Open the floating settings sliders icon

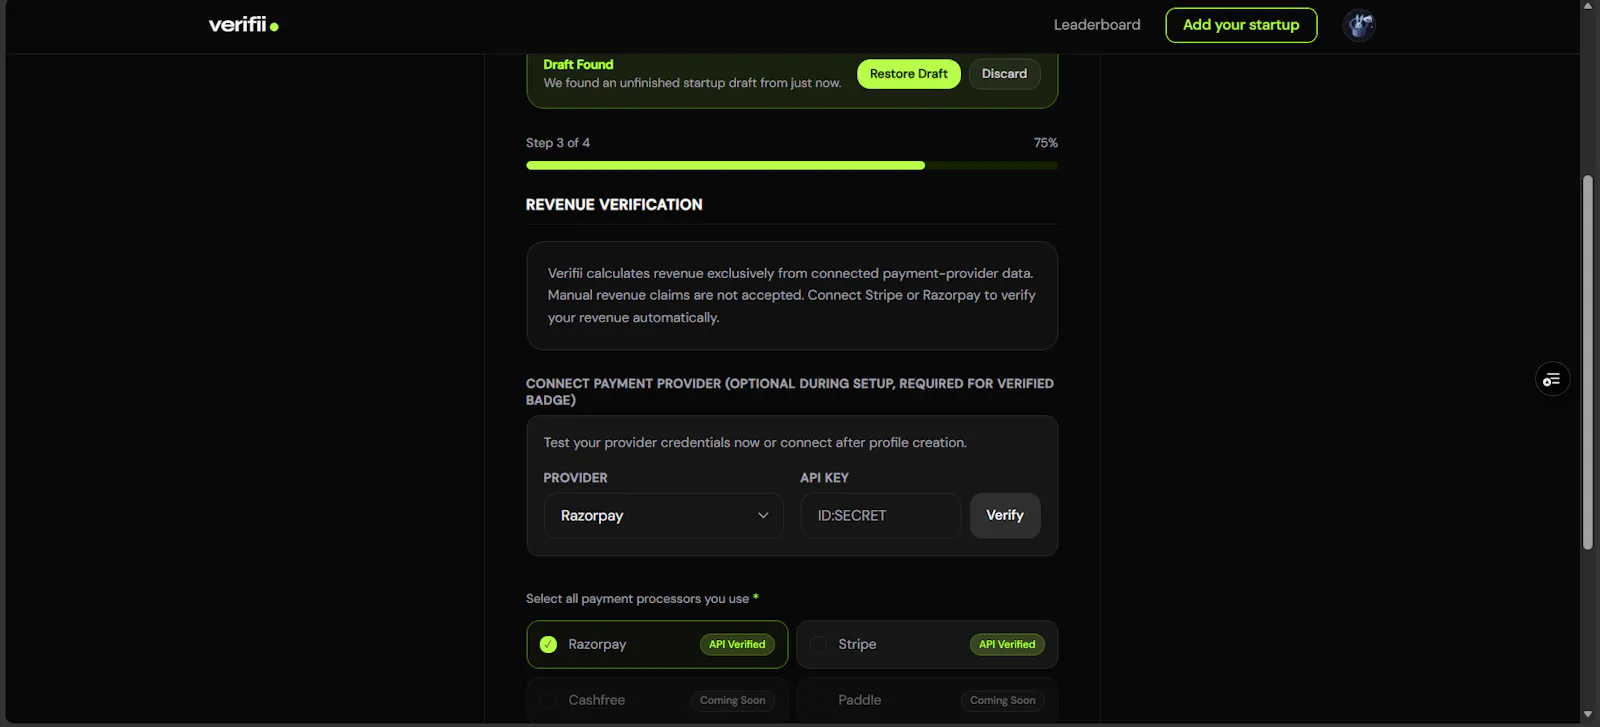tap(1552, 379)
